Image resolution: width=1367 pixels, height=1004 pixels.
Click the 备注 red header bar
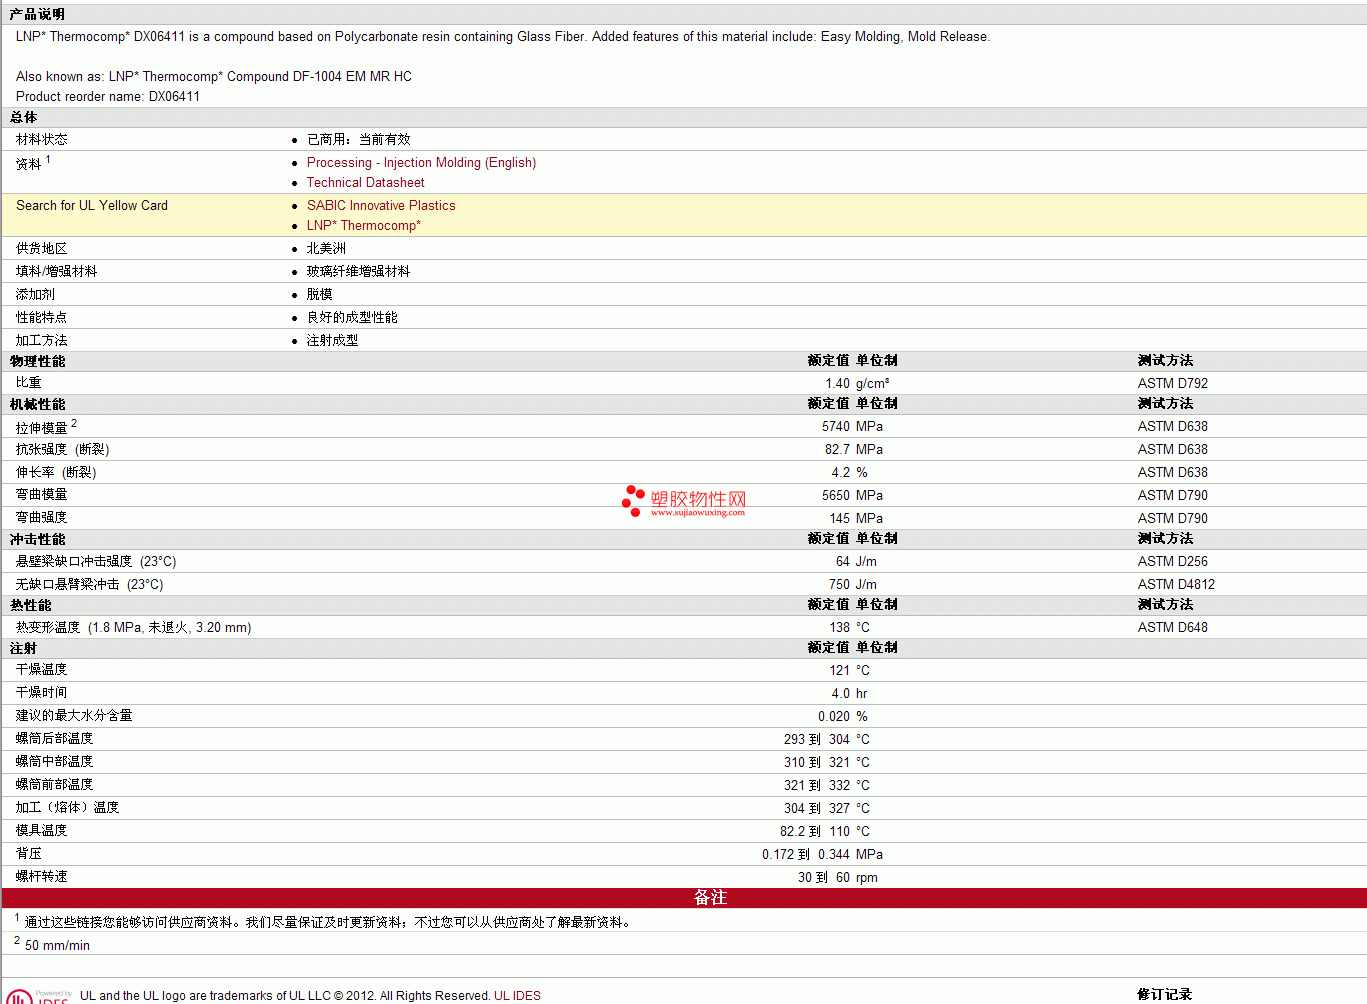(x=684, y=898)
